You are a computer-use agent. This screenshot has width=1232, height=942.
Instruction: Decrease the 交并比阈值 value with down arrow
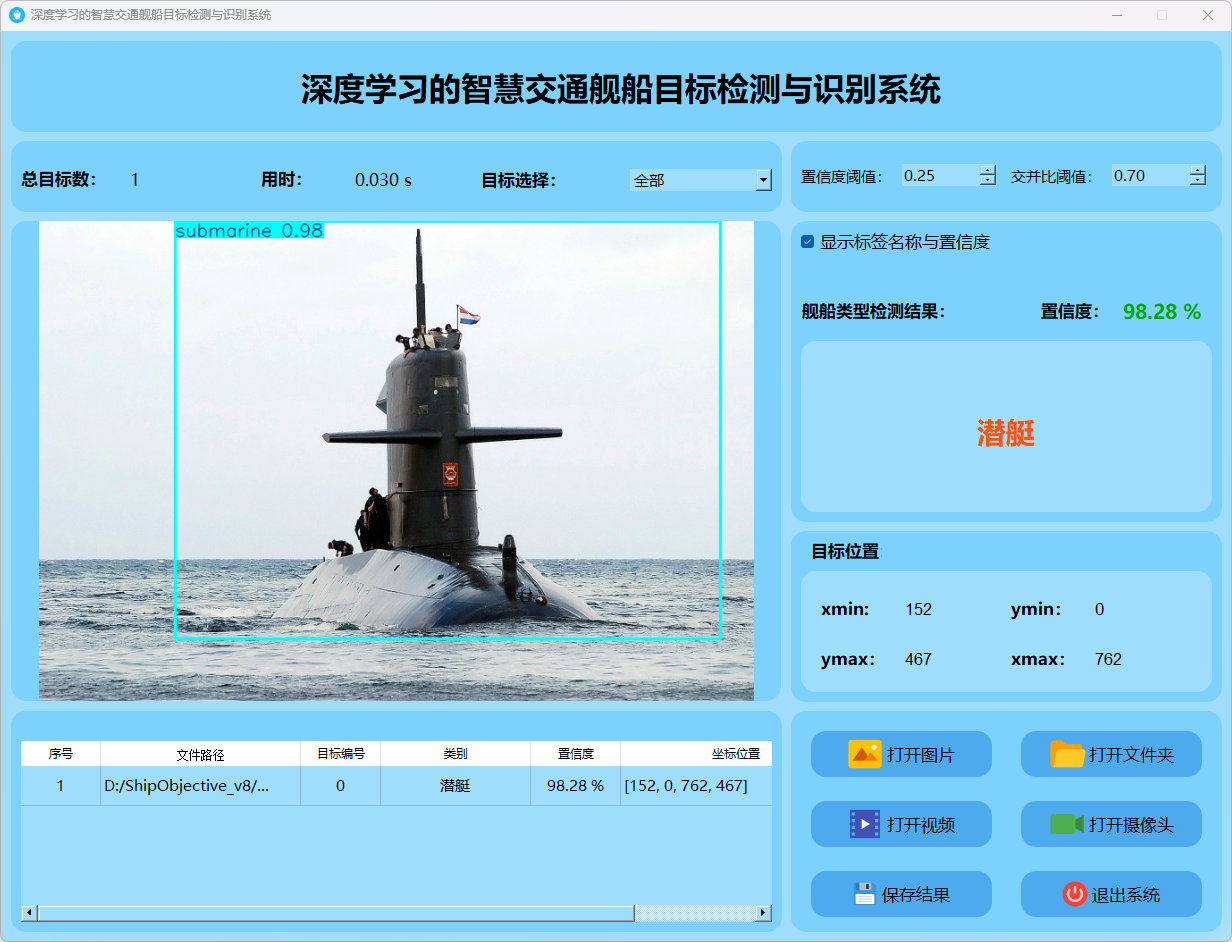pyautogui.click(x=1198, y=181)
